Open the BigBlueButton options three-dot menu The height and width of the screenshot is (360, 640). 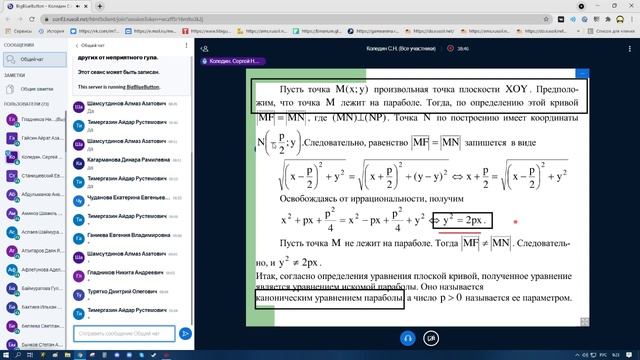click(x=629, y=49)
